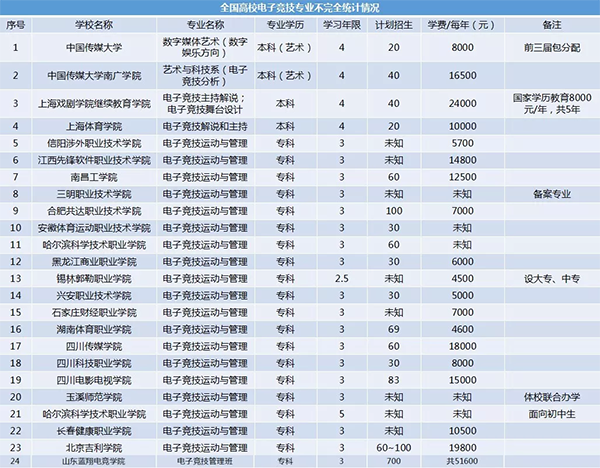Select the 学校名称 column header
Viewport: 600px width, 468px height.
click(94, 25)
